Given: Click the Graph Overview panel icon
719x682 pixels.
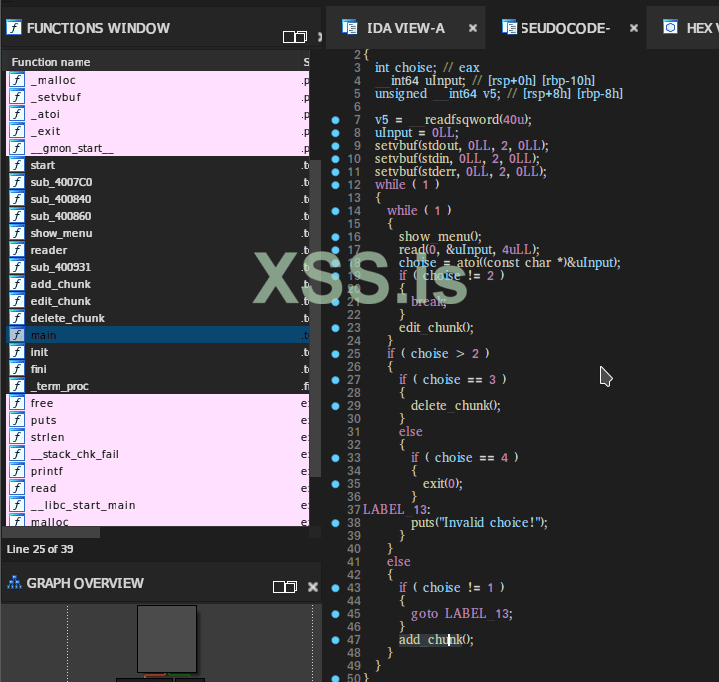Looking at the screenshot, I should (14, 582).
